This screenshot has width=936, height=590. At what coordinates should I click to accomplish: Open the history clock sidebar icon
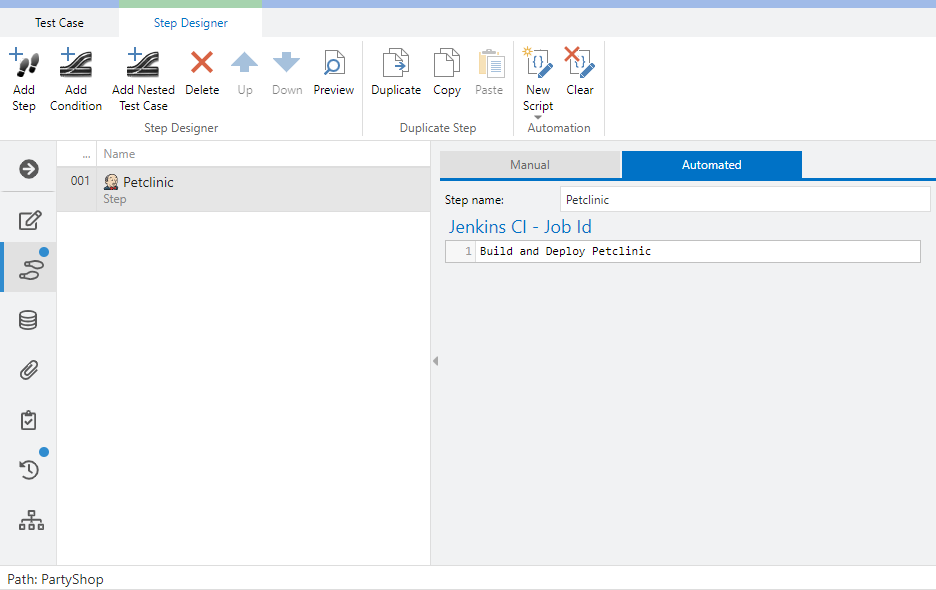click(29, 469)
